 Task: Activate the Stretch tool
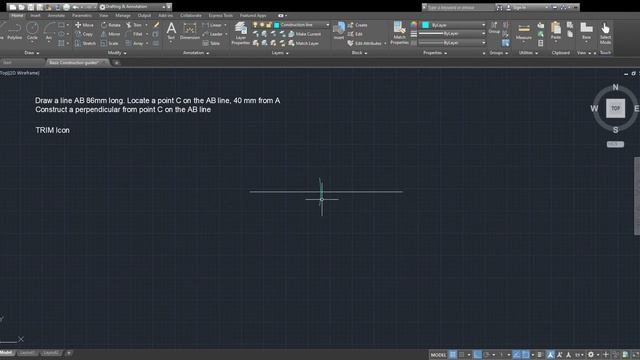(85, 43)
